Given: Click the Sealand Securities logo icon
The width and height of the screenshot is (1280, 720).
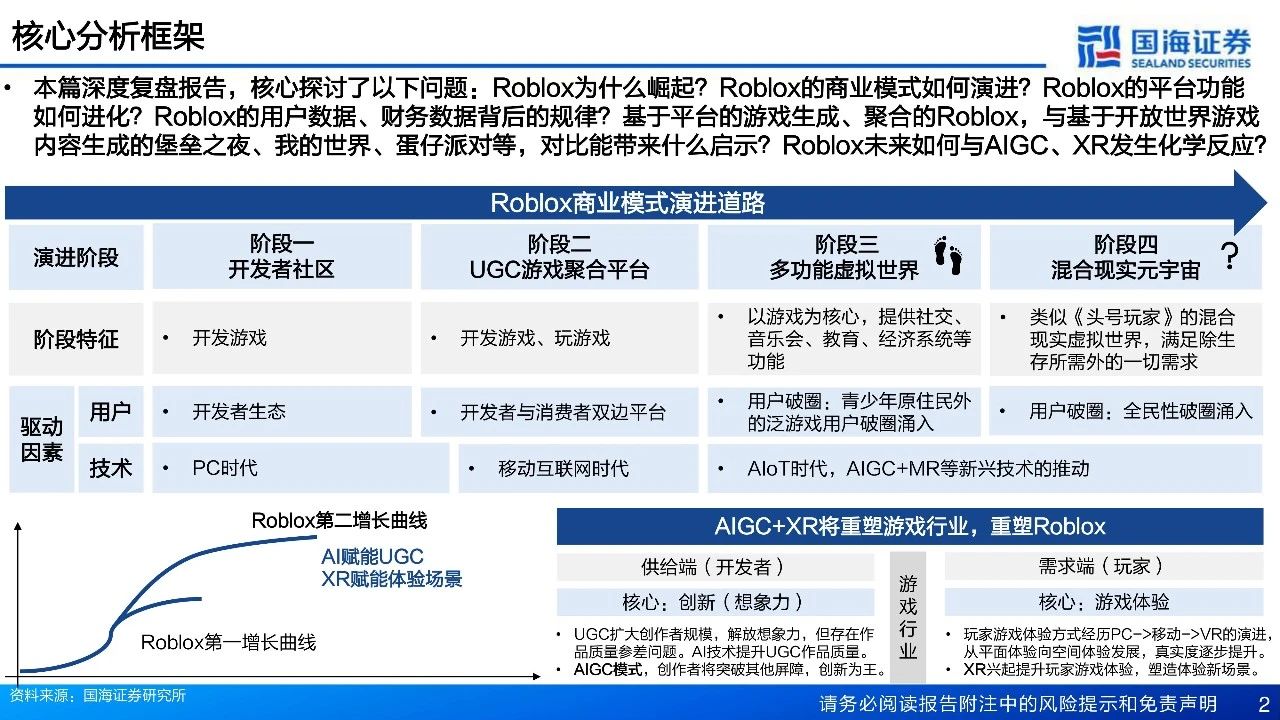Looking at the screenshot, I should pos(1100,47).
